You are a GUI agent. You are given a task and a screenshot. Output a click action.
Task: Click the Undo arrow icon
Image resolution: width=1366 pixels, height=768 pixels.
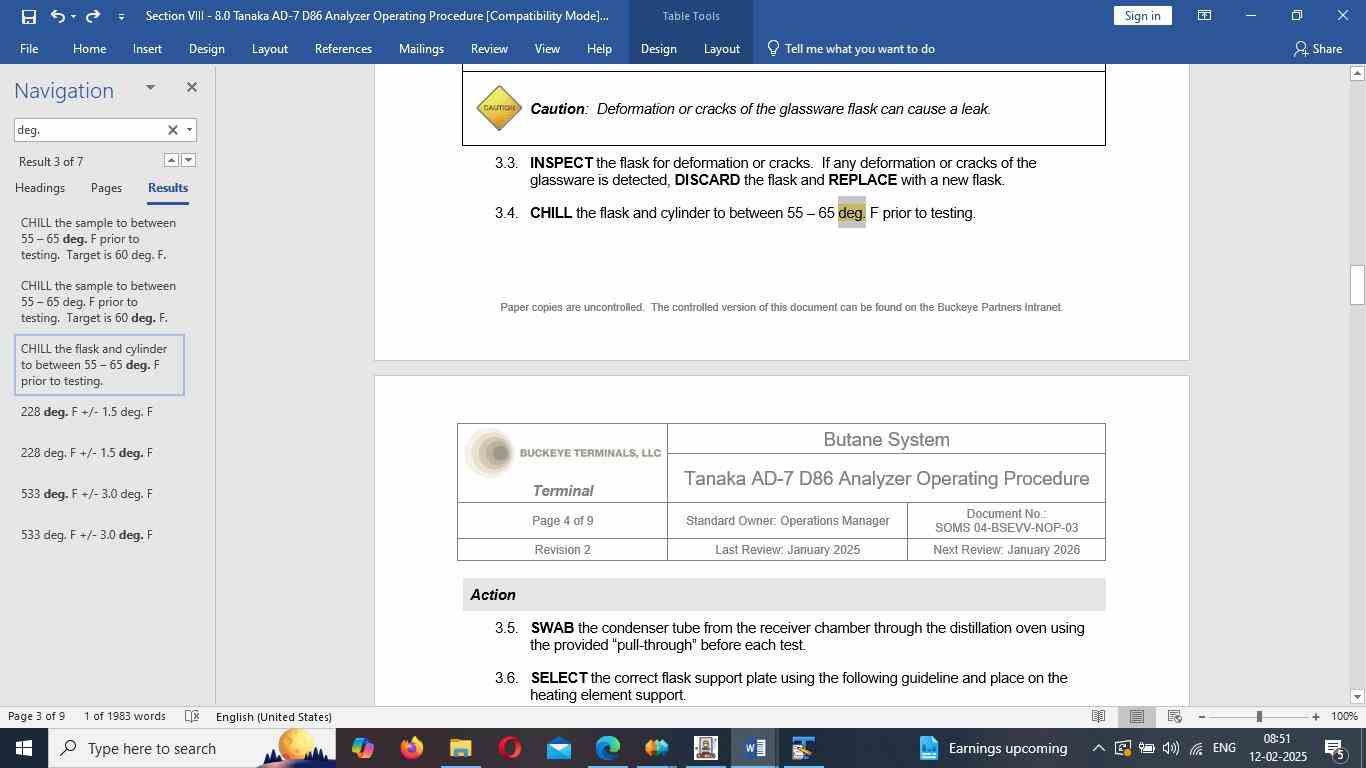coord(58,16)
